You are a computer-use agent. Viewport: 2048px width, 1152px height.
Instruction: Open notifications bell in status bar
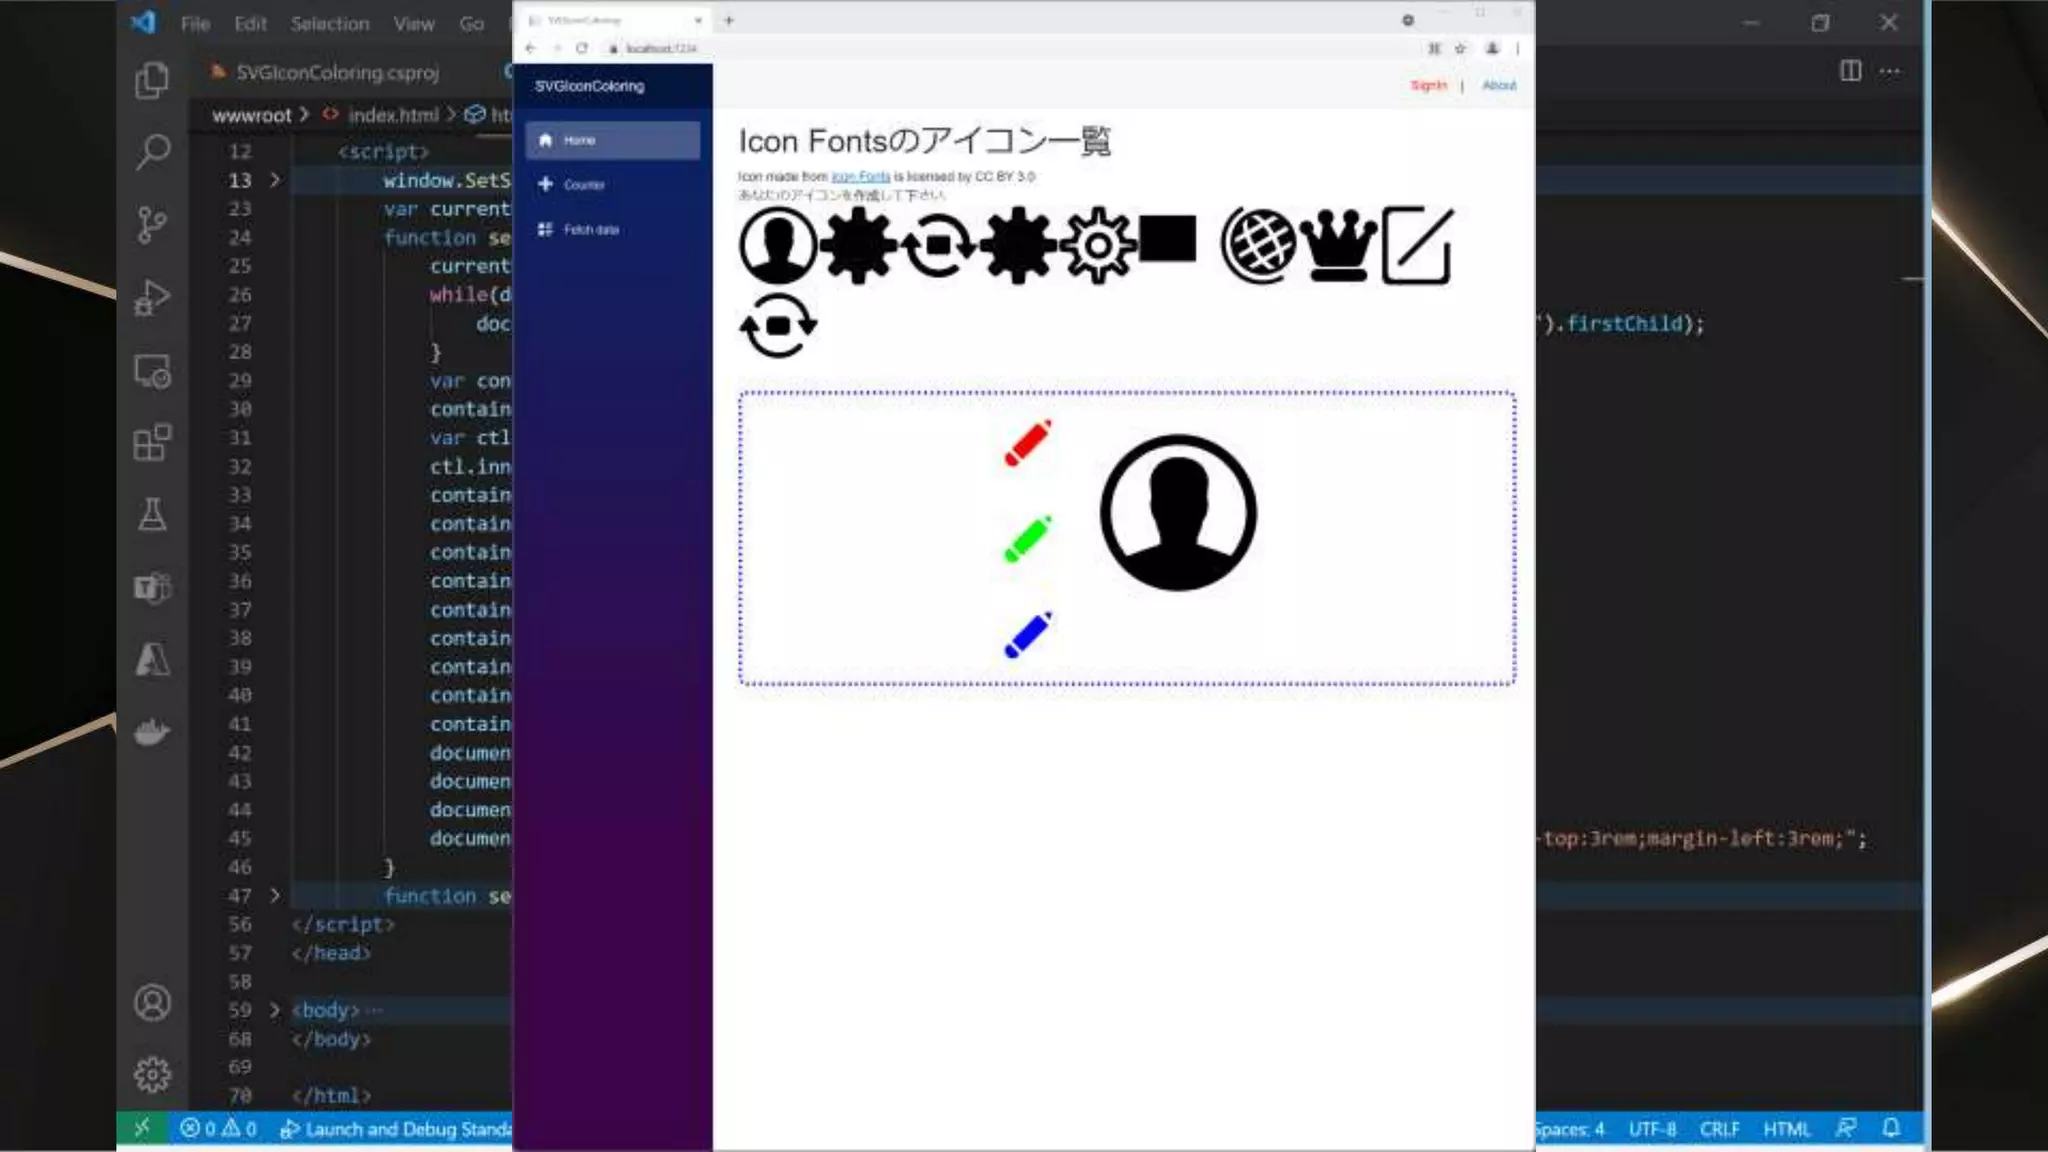pyautogui.click(x=1890, y=1128)
